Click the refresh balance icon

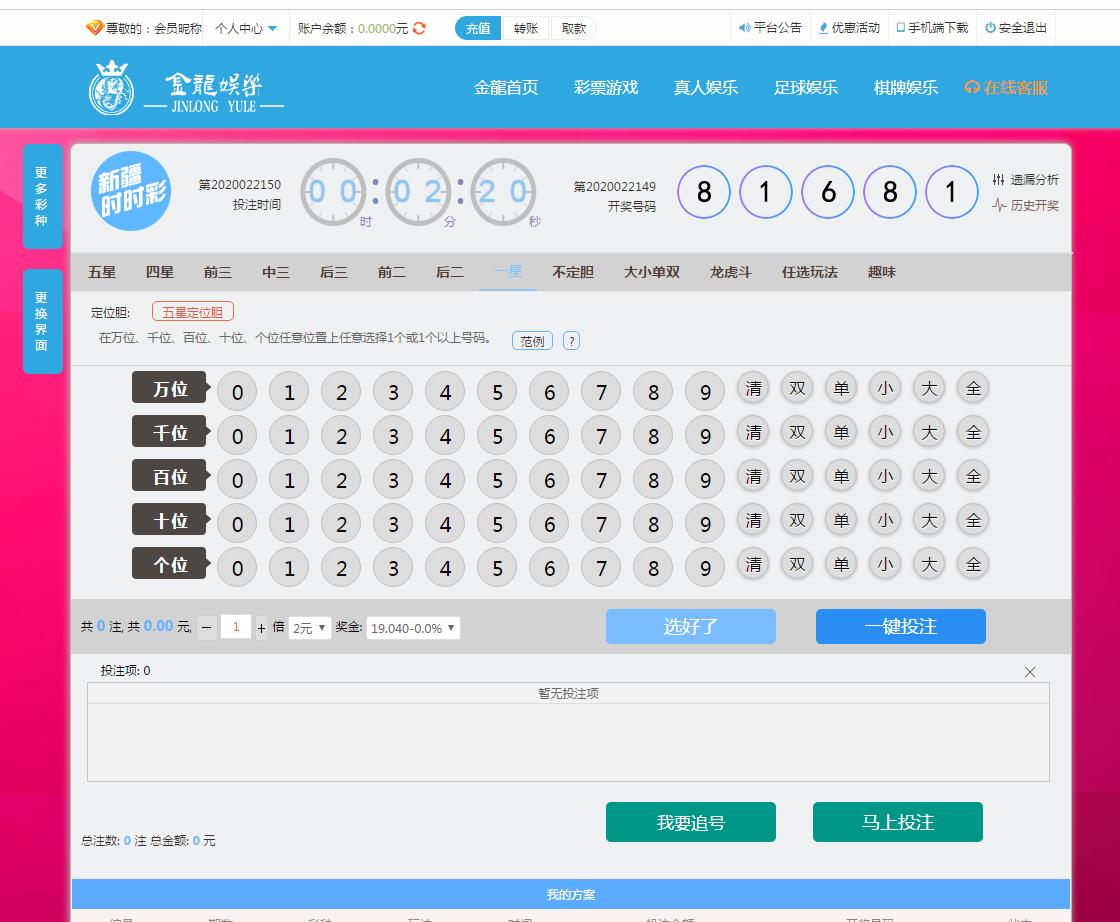tap(419, 28)
